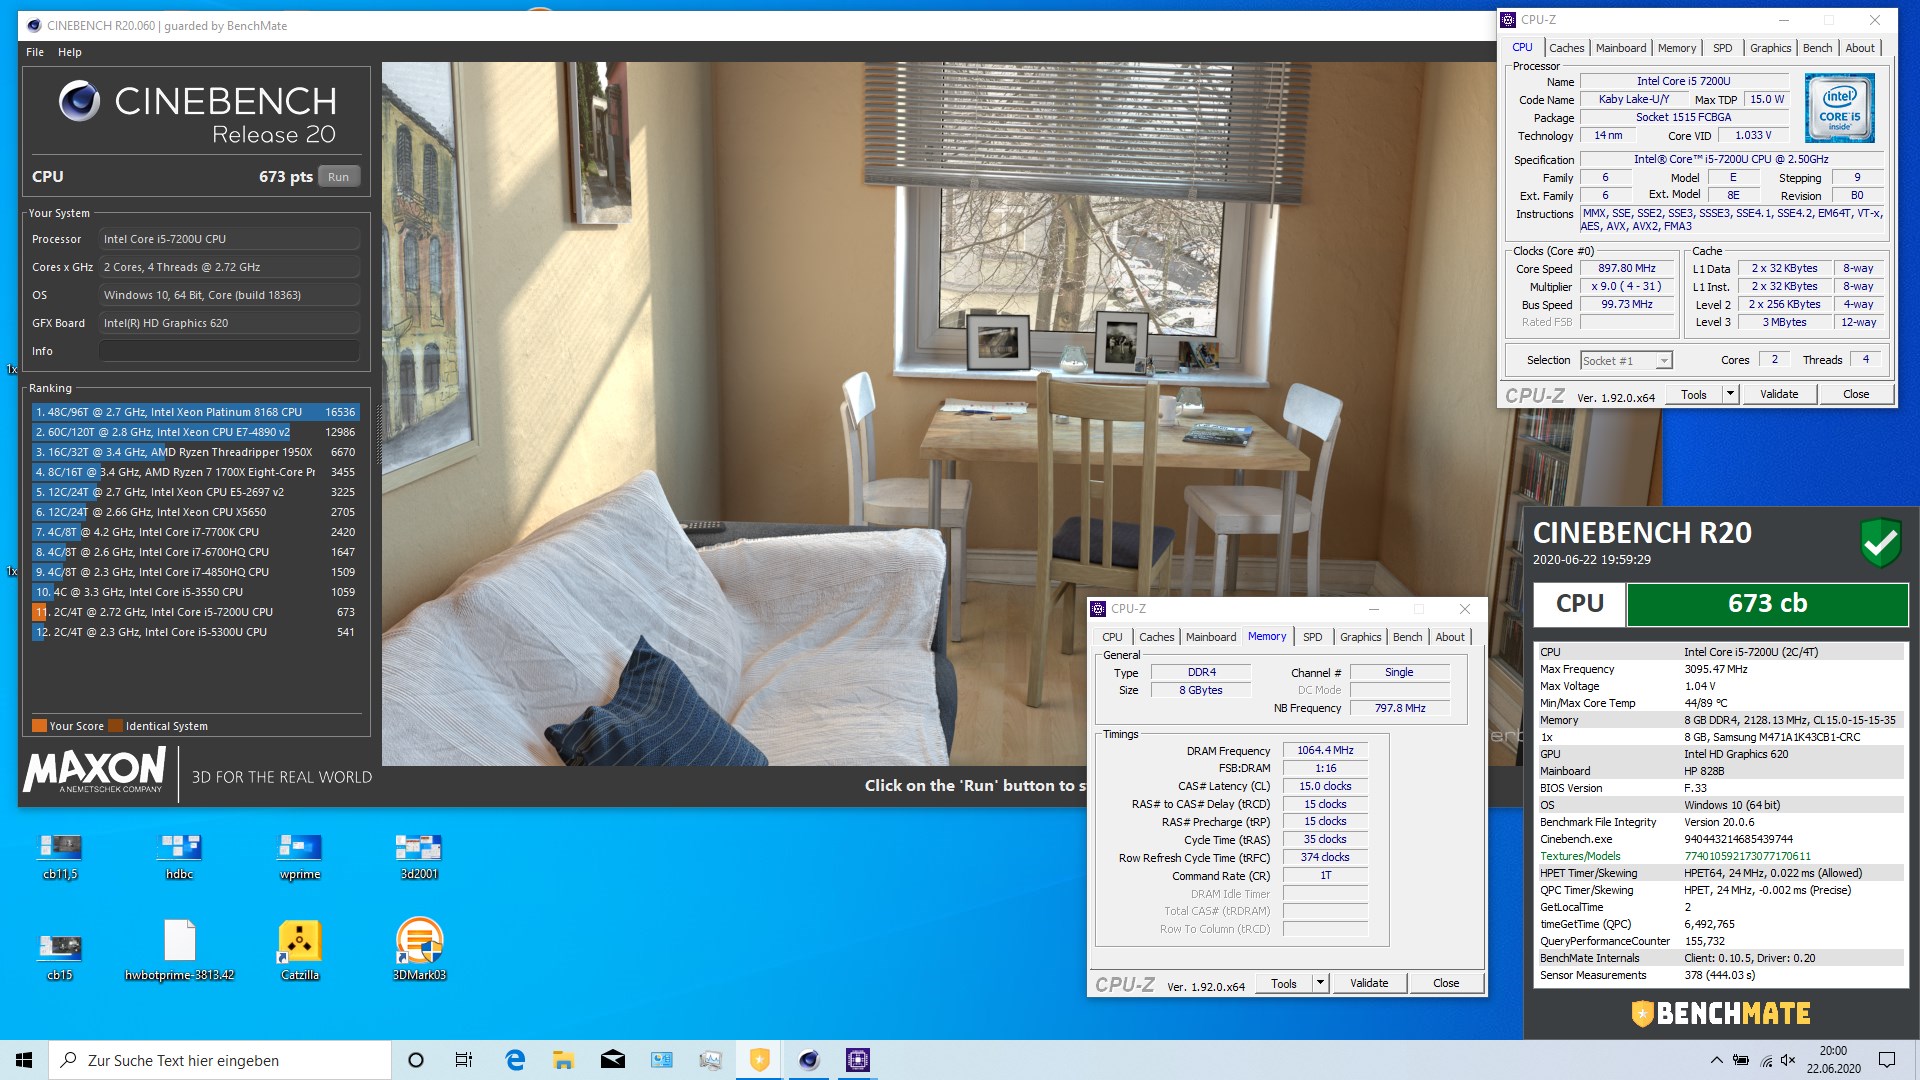
Task: Click the Cinebench logo sphere icon
Action: pos(79,101)
